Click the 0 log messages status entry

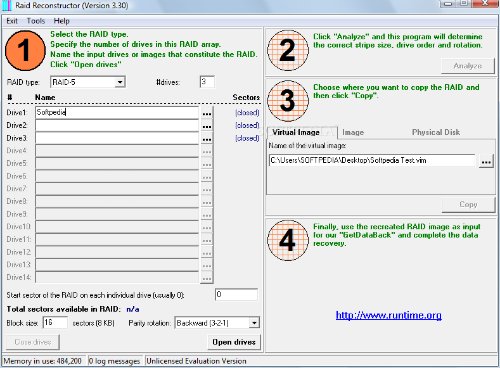click(115, 361)
